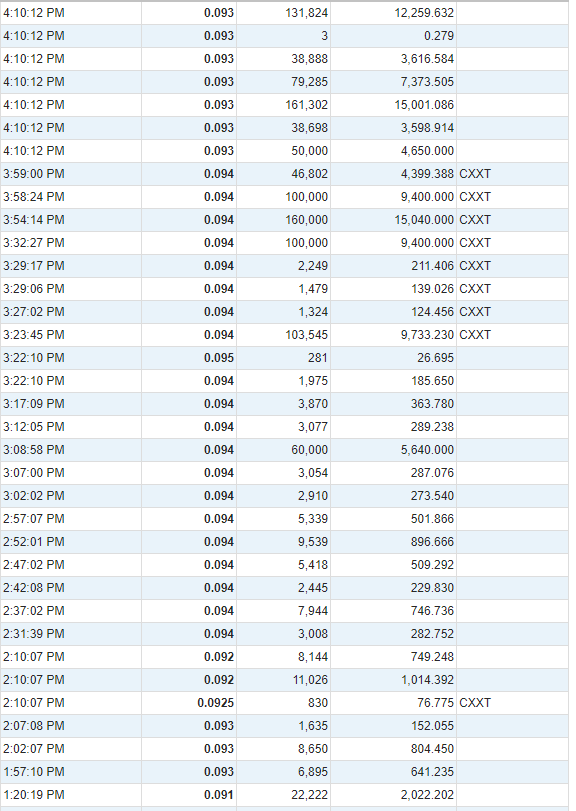Click the volume 11,026 cell

[283, 680]
